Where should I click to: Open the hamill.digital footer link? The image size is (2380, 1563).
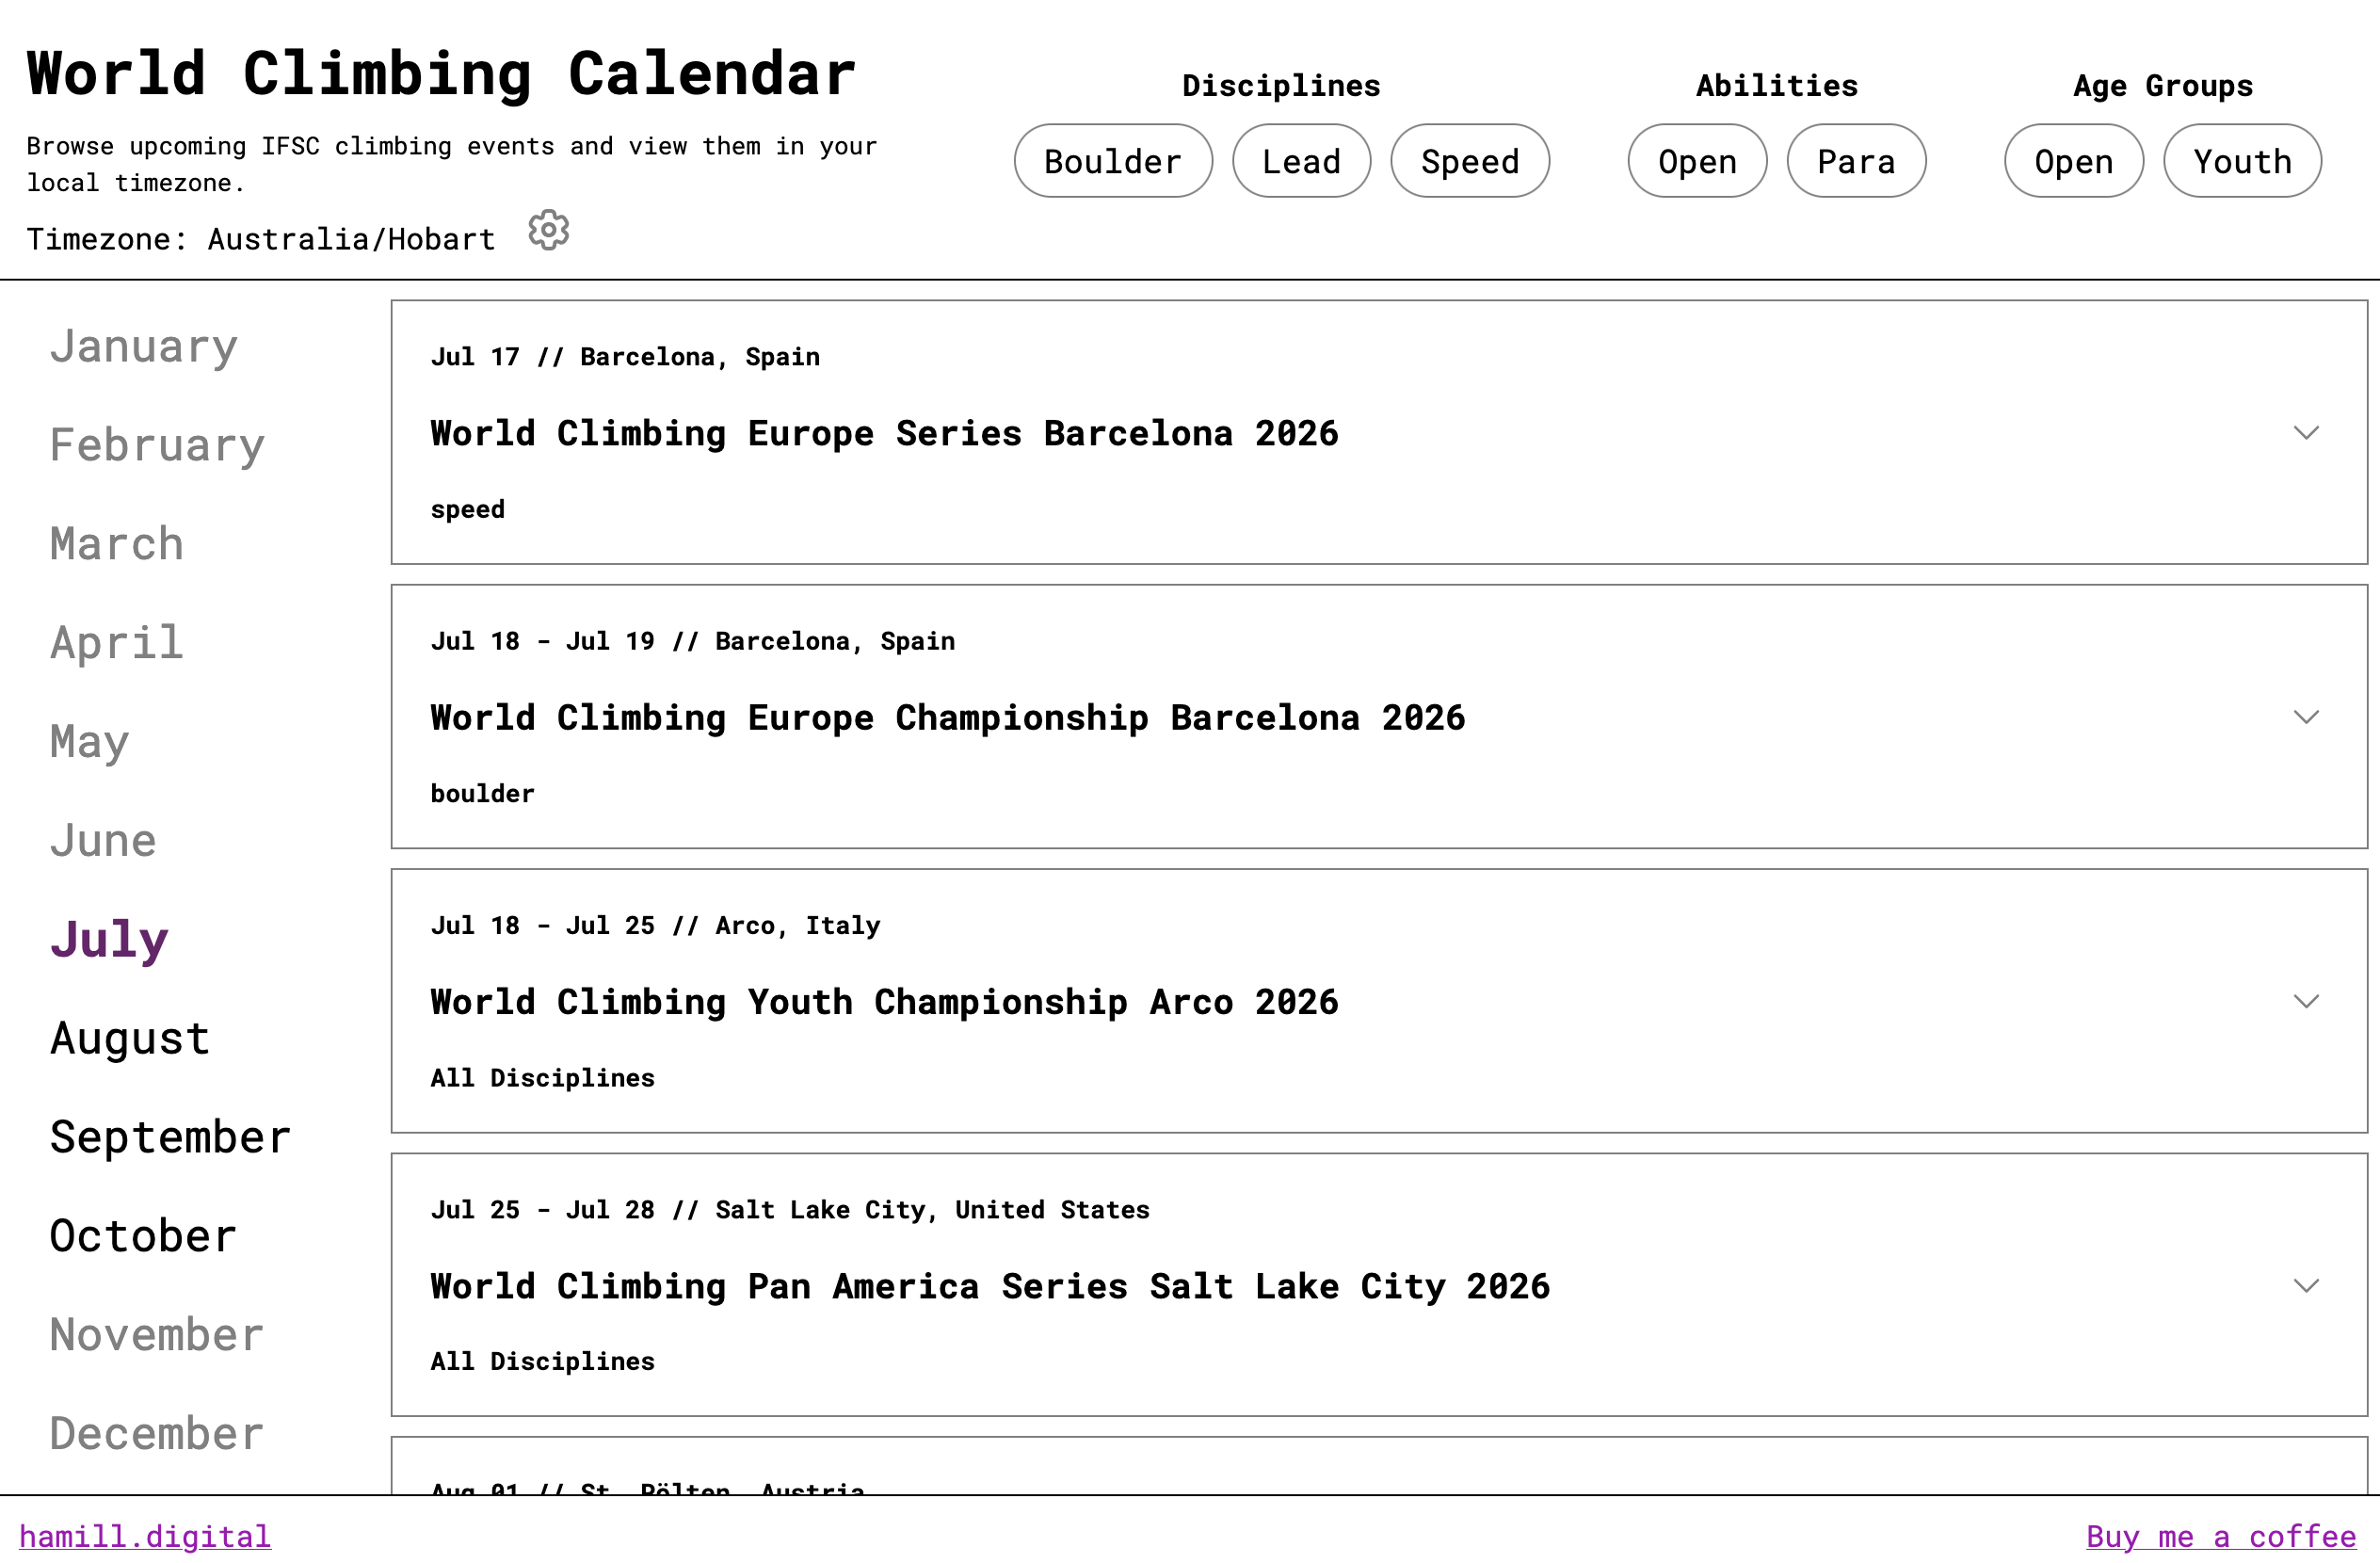tap(145, 1536)
